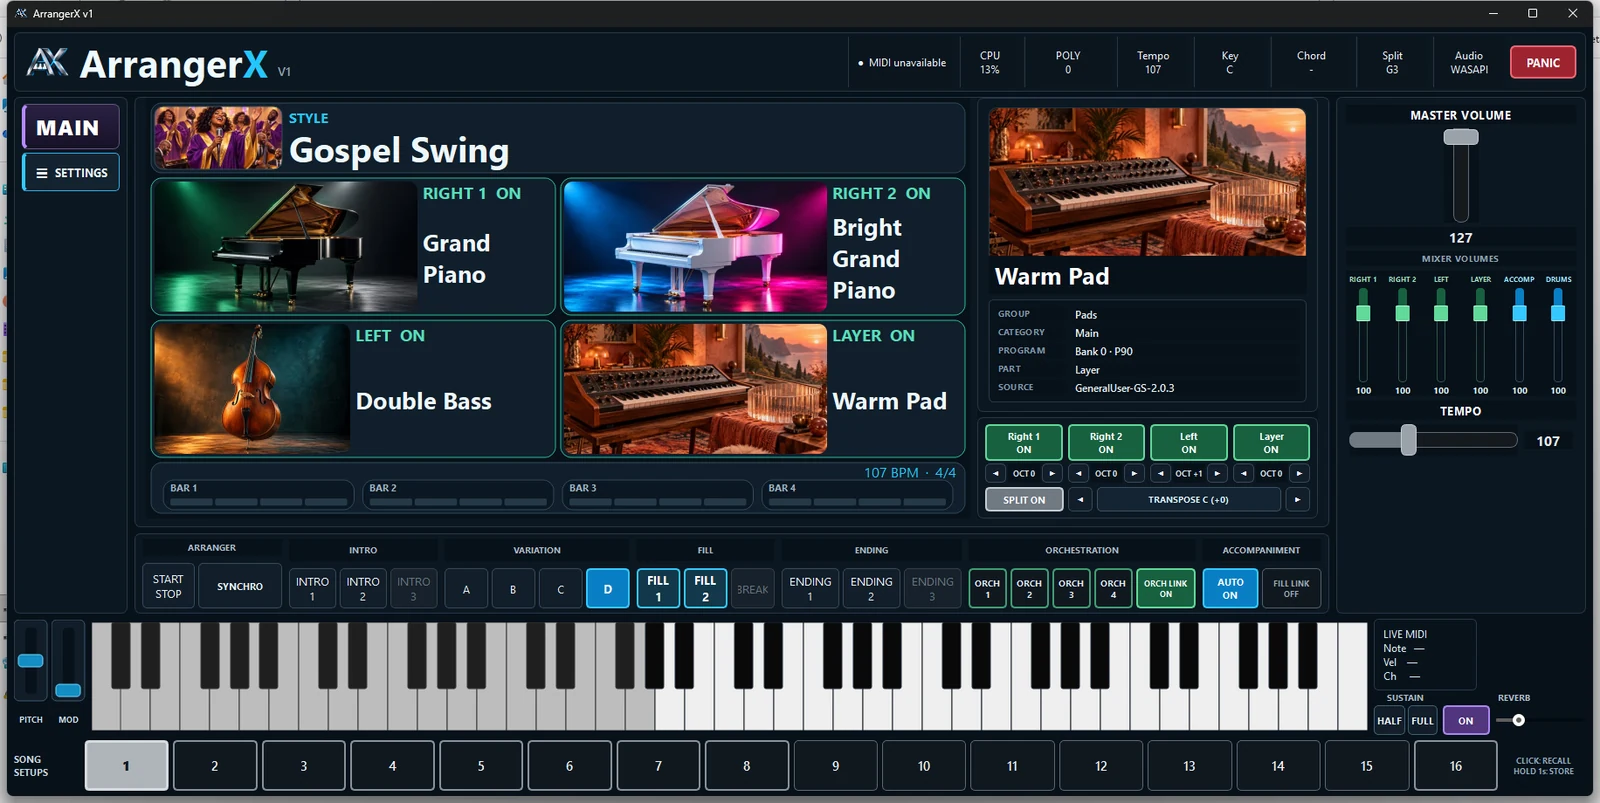Trigger FILL 1
Viewport: 1600px width, 803px height.
point(658,588)
